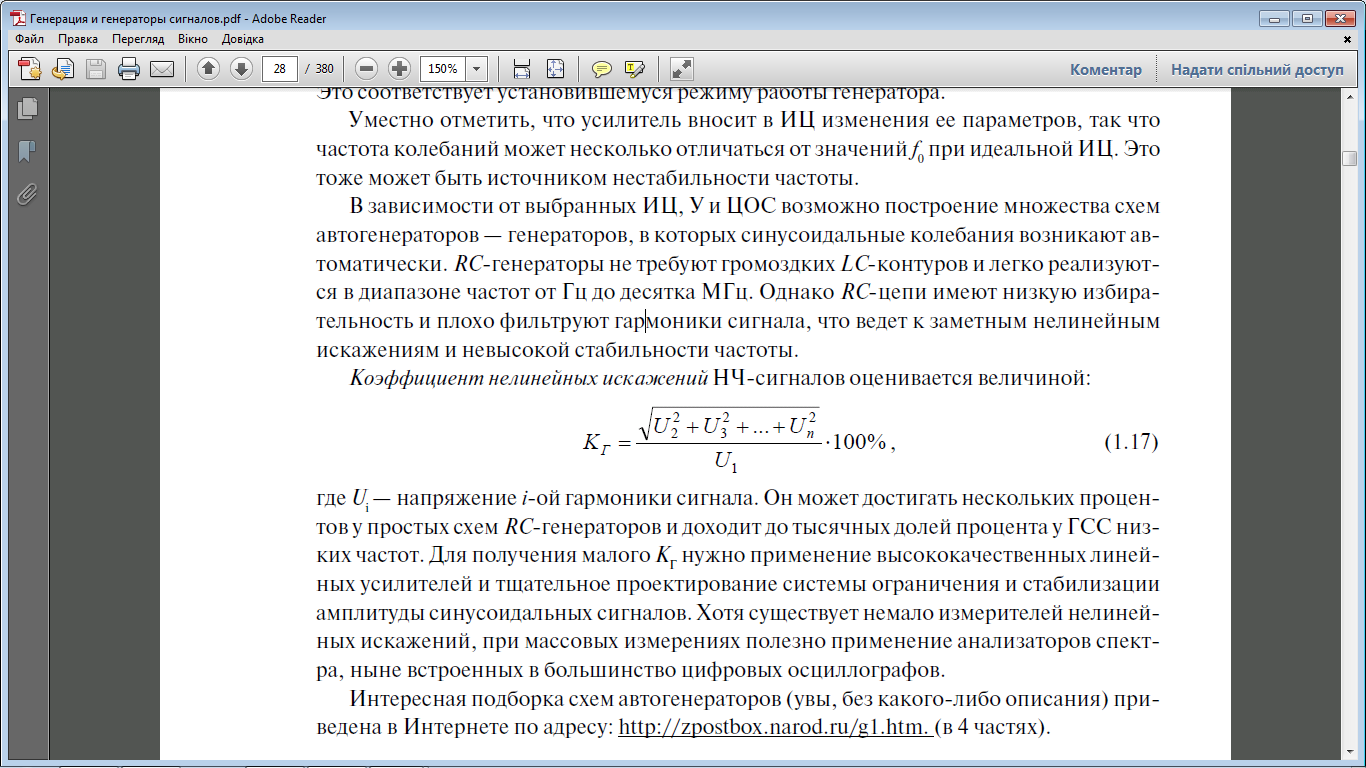
Task: Click Надати спільний доступ button
Action: tap(1258, 70)
